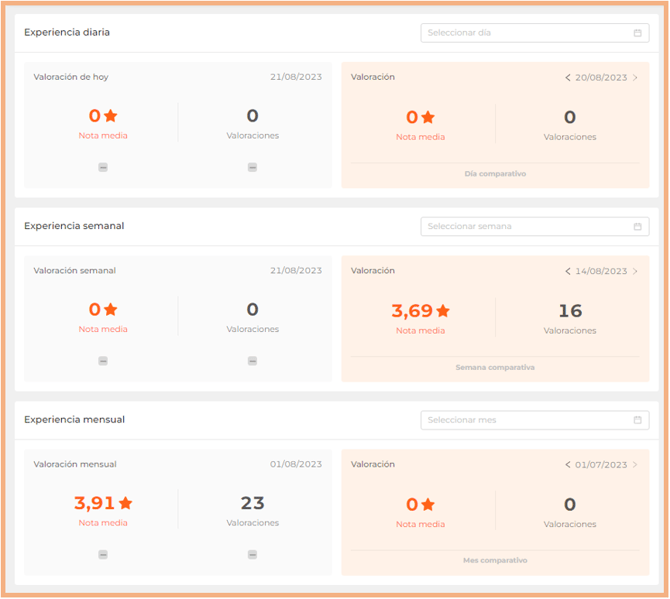
Task: Go to previous day before 20/08/2023
Action: tap(568, 77)
